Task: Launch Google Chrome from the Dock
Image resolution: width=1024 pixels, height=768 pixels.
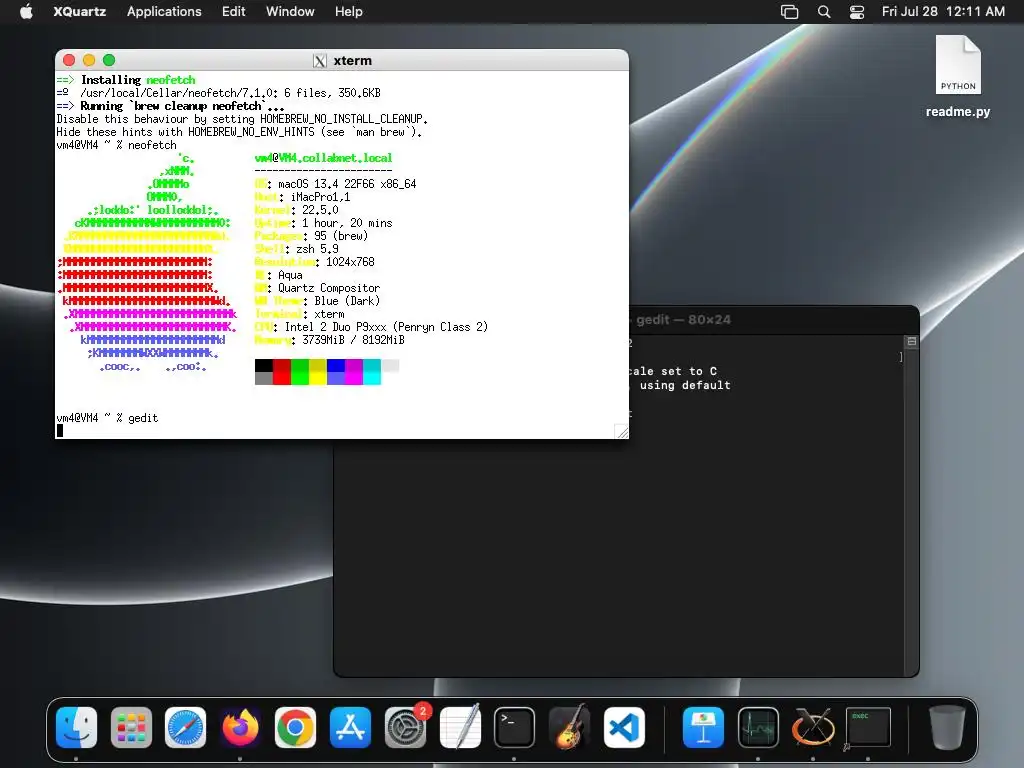Action: click(x=295, y=727)
